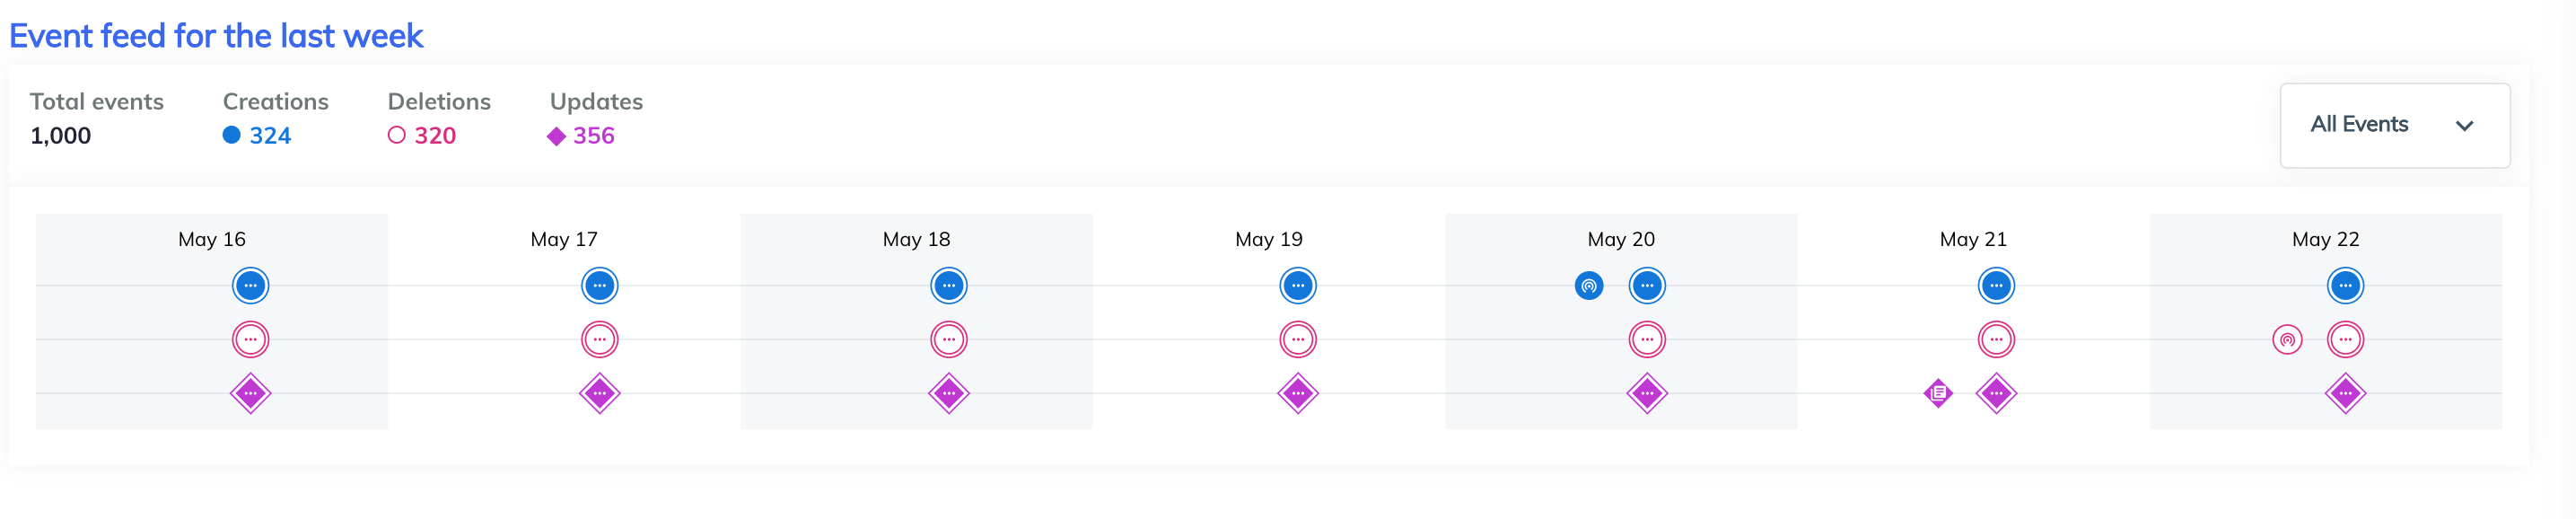Open the deletions cluster marker on May 19
This screenshot has width=2576, height=519.
[1296, 339]
